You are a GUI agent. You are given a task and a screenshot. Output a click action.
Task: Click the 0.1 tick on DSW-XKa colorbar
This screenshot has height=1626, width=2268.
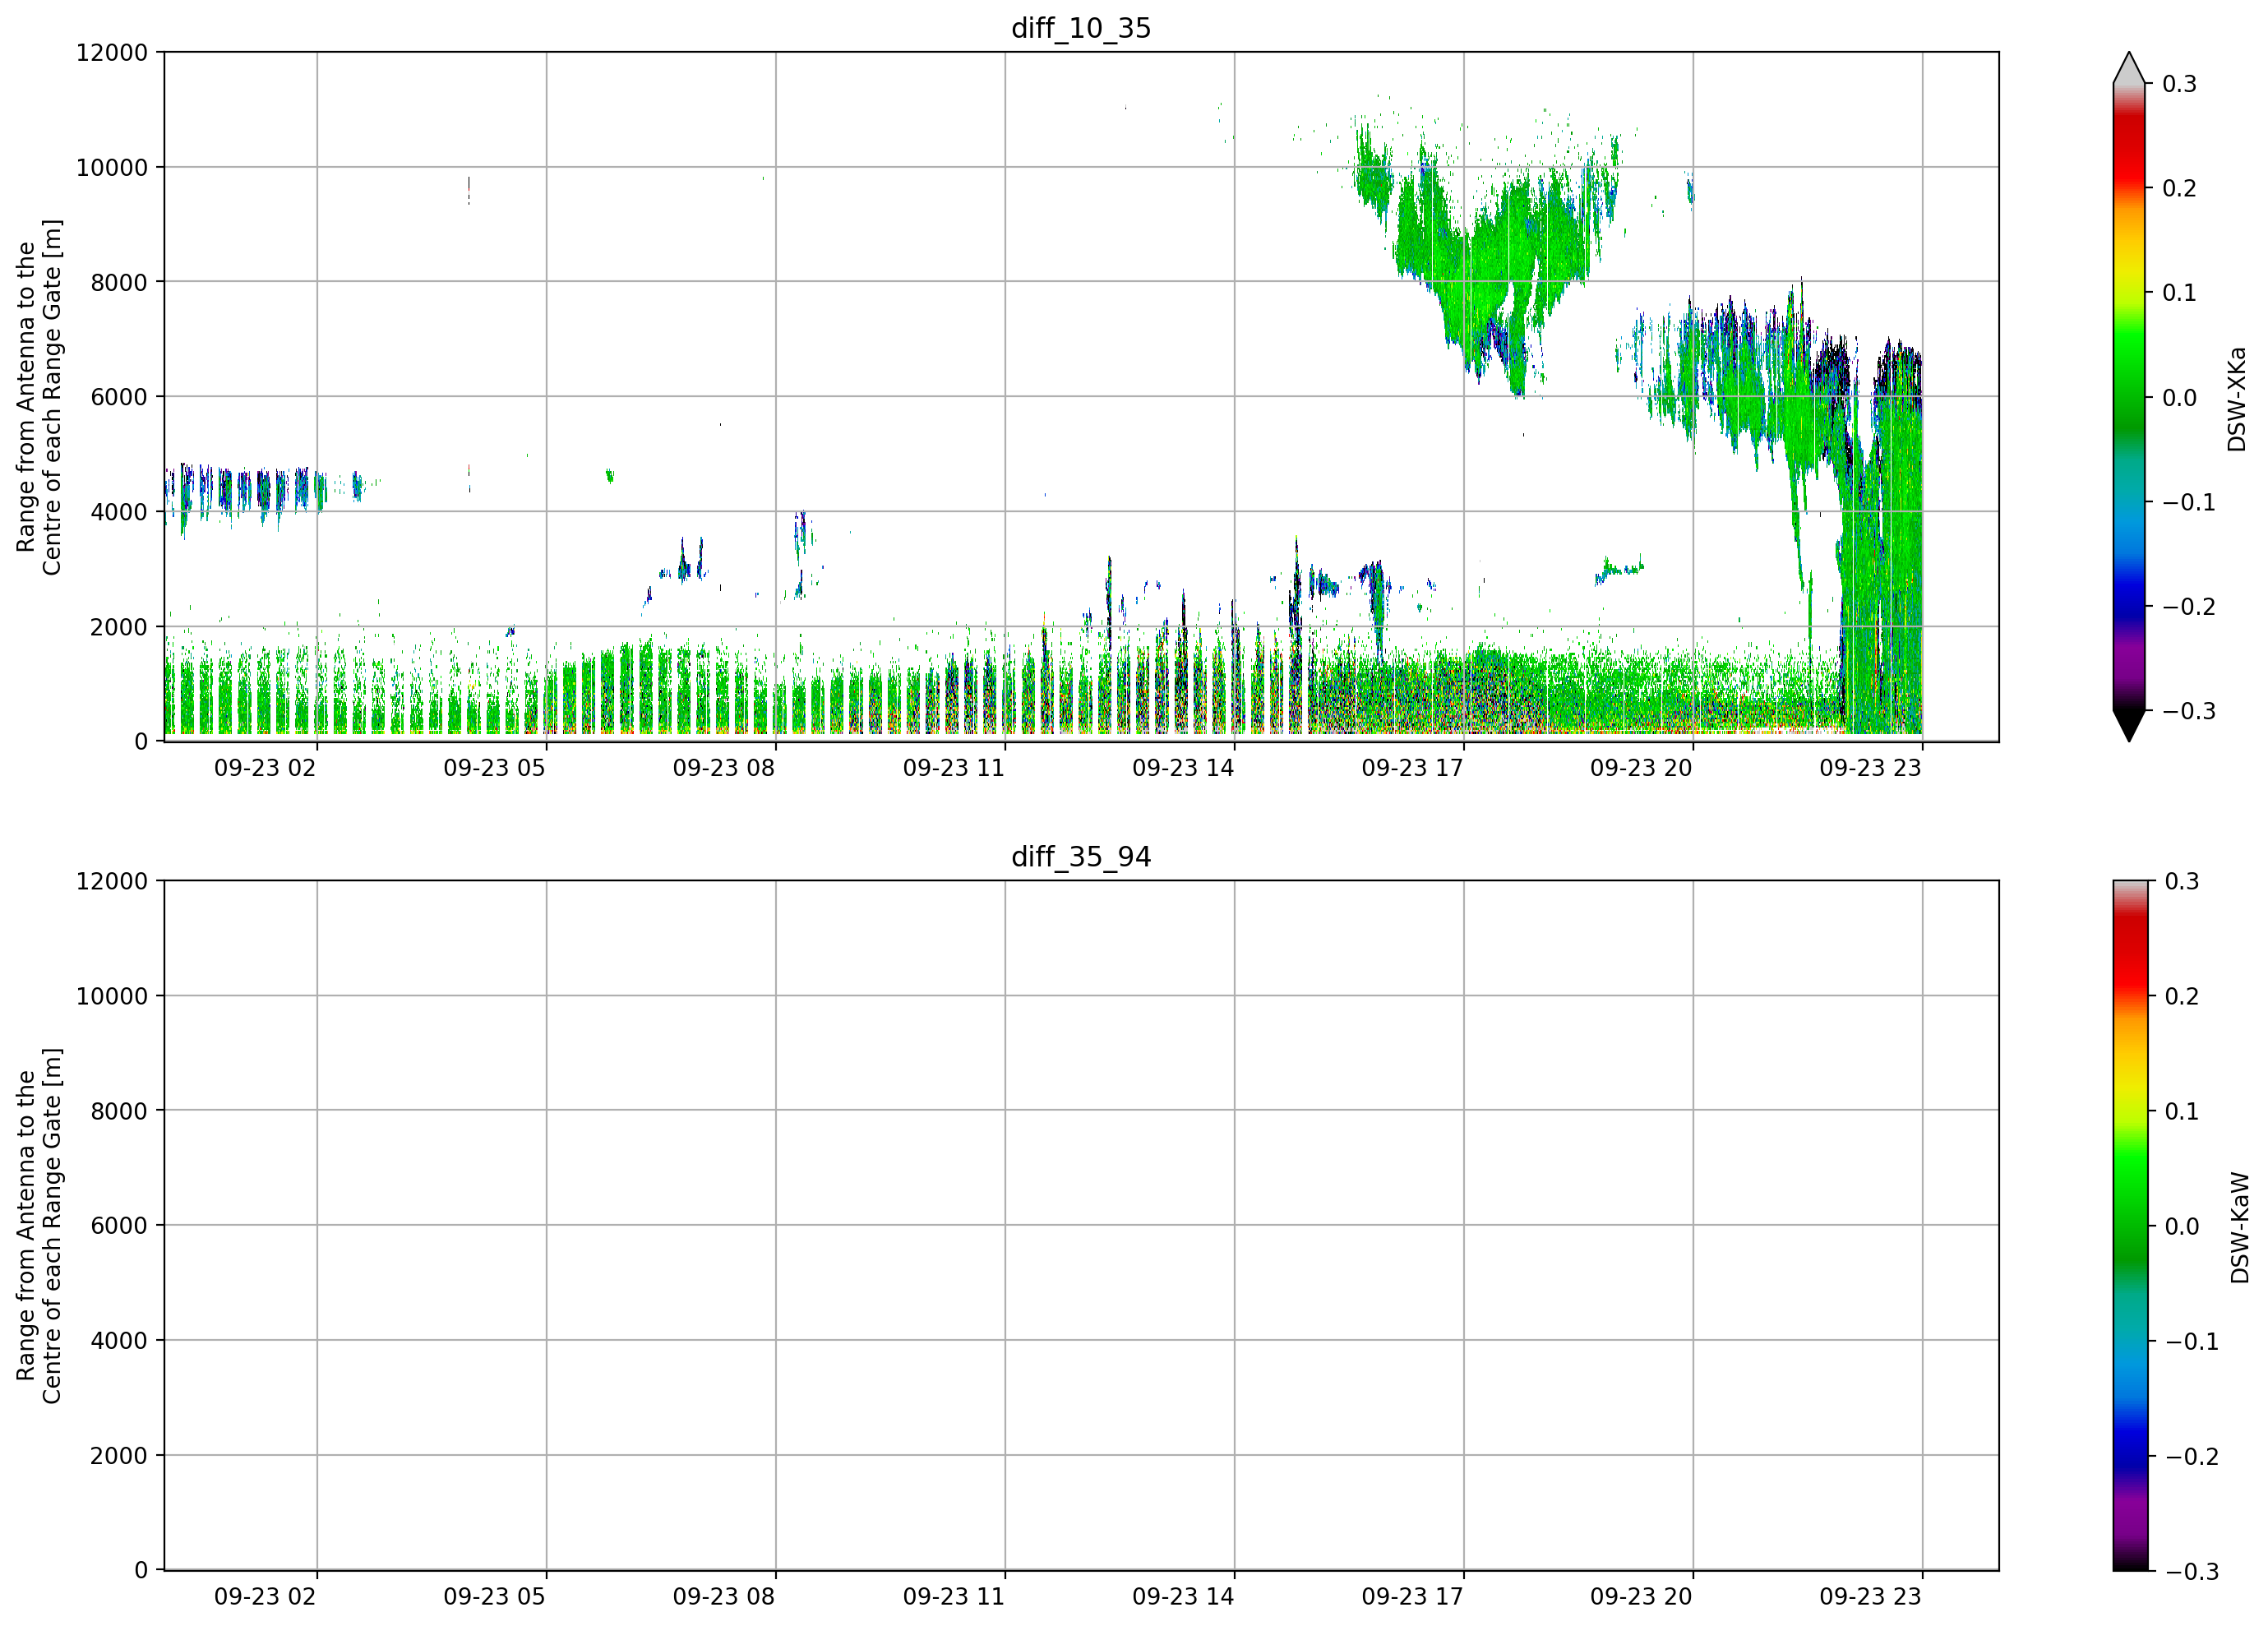click(x=2180, y=293)
